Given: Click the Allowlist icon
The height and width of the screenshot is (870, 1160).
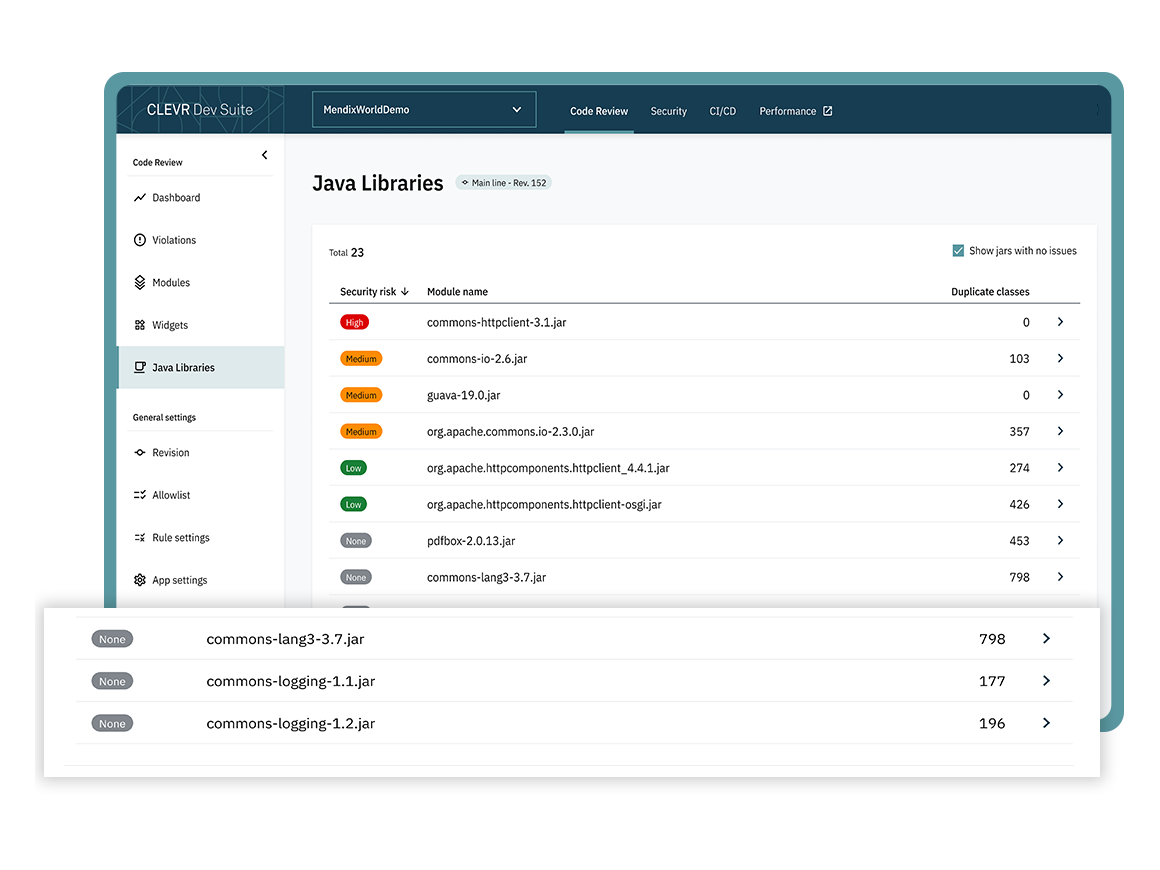Looking at the screenshot, I should click(x=140, y=495).
